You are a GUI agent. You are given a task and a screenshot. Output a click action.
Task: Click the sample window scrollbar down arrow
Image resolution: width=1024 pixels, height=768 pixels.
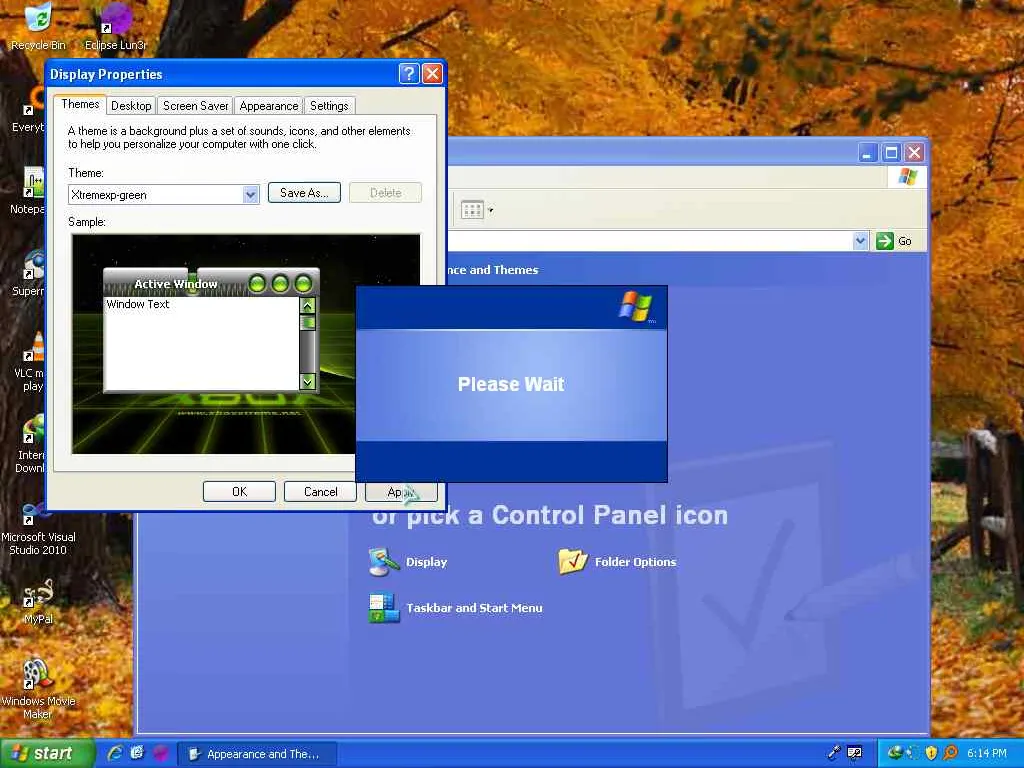click(308, 381)
